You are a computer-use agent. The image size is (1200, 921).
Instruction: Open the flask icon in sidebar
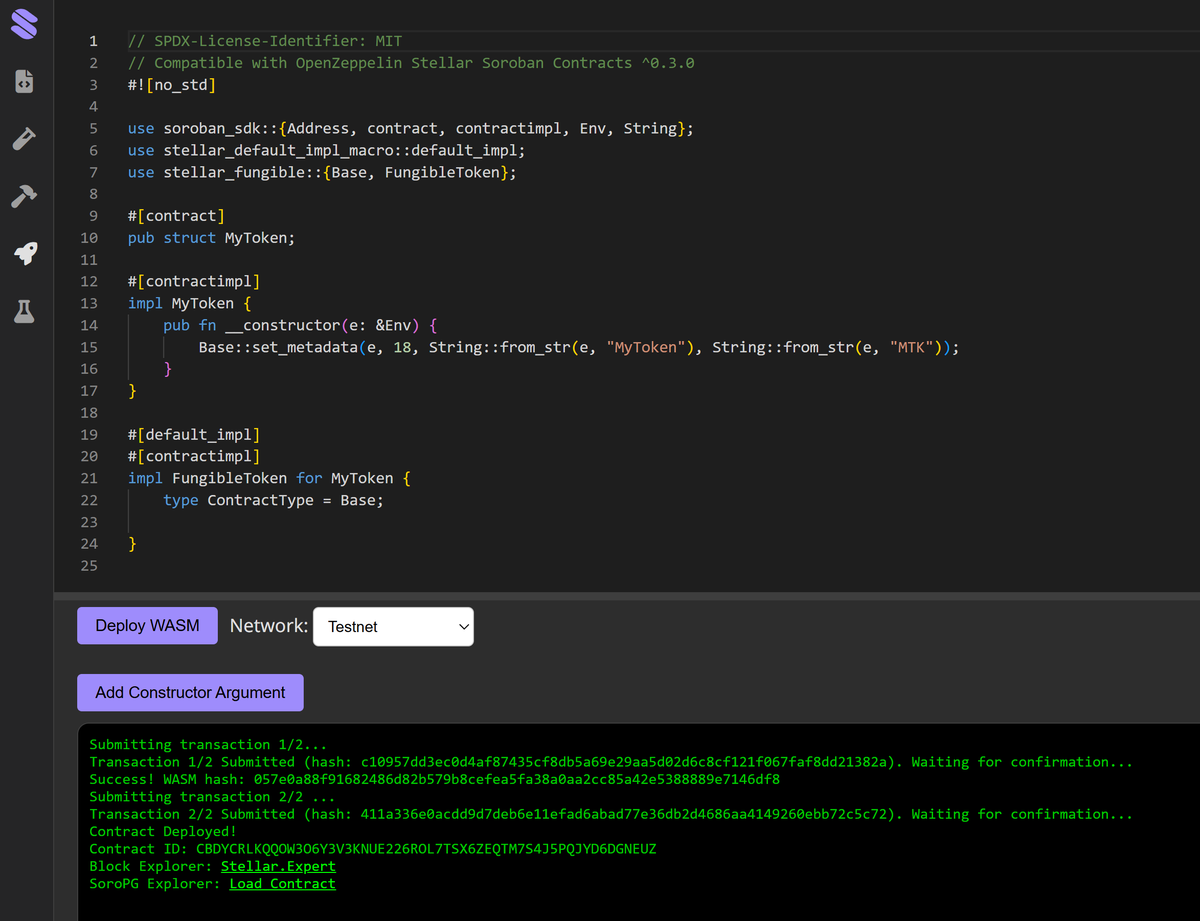coord(24,311)
